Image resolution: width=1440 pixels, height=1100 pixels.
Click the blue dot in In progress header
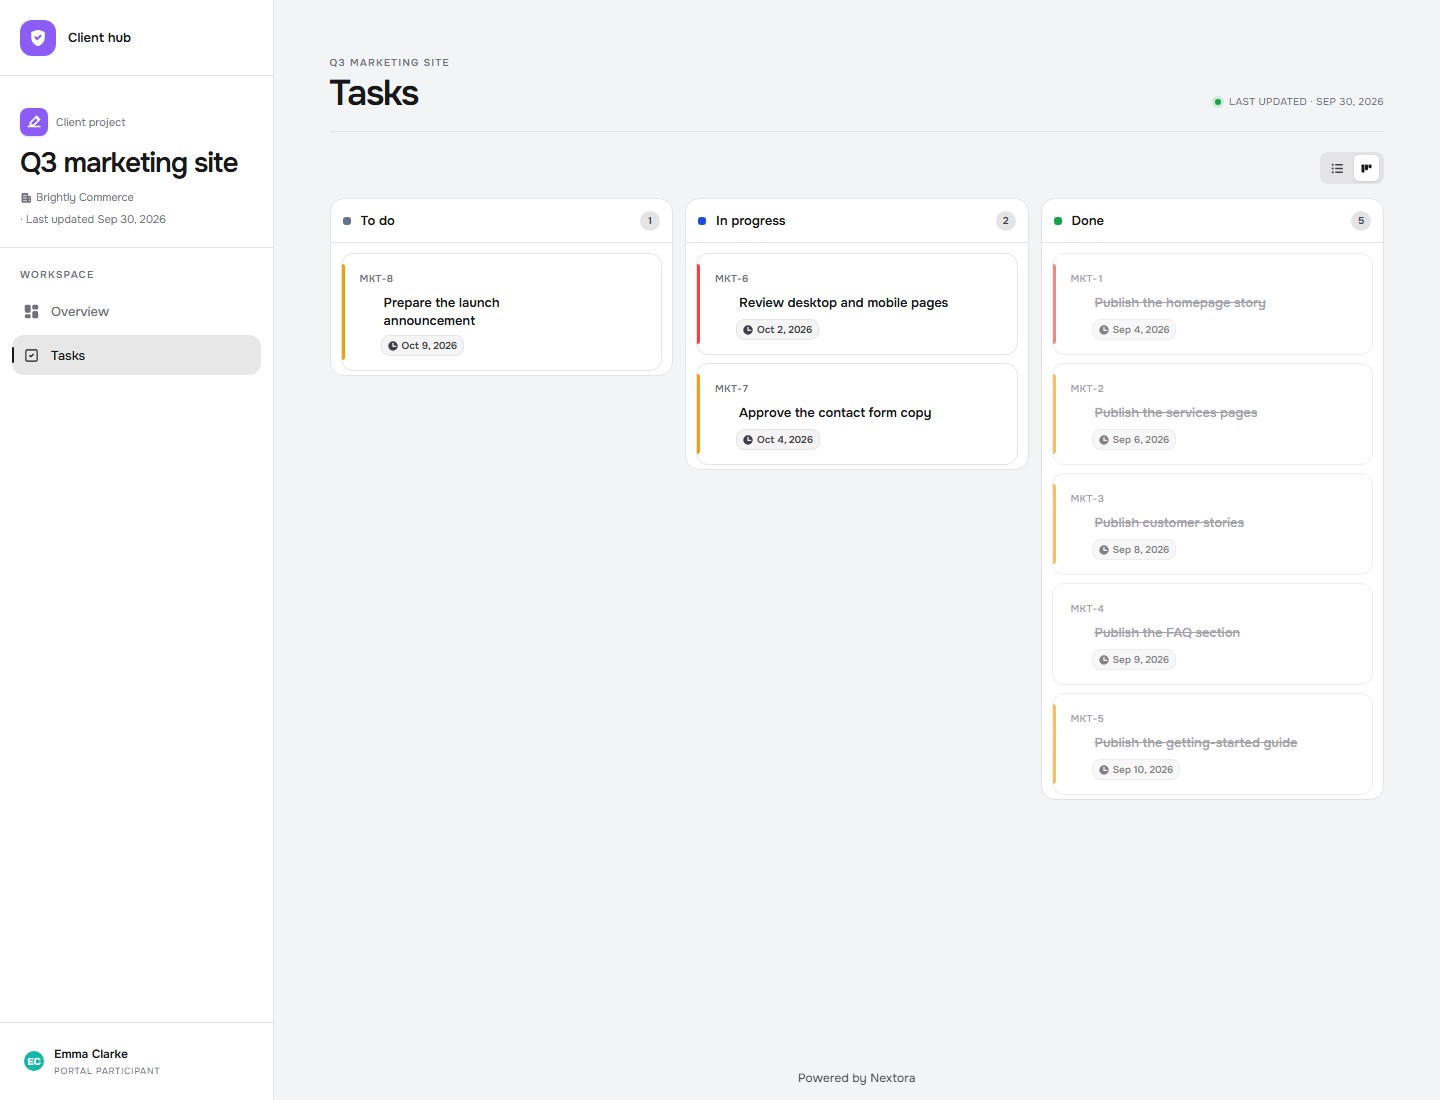click(702, 221)
